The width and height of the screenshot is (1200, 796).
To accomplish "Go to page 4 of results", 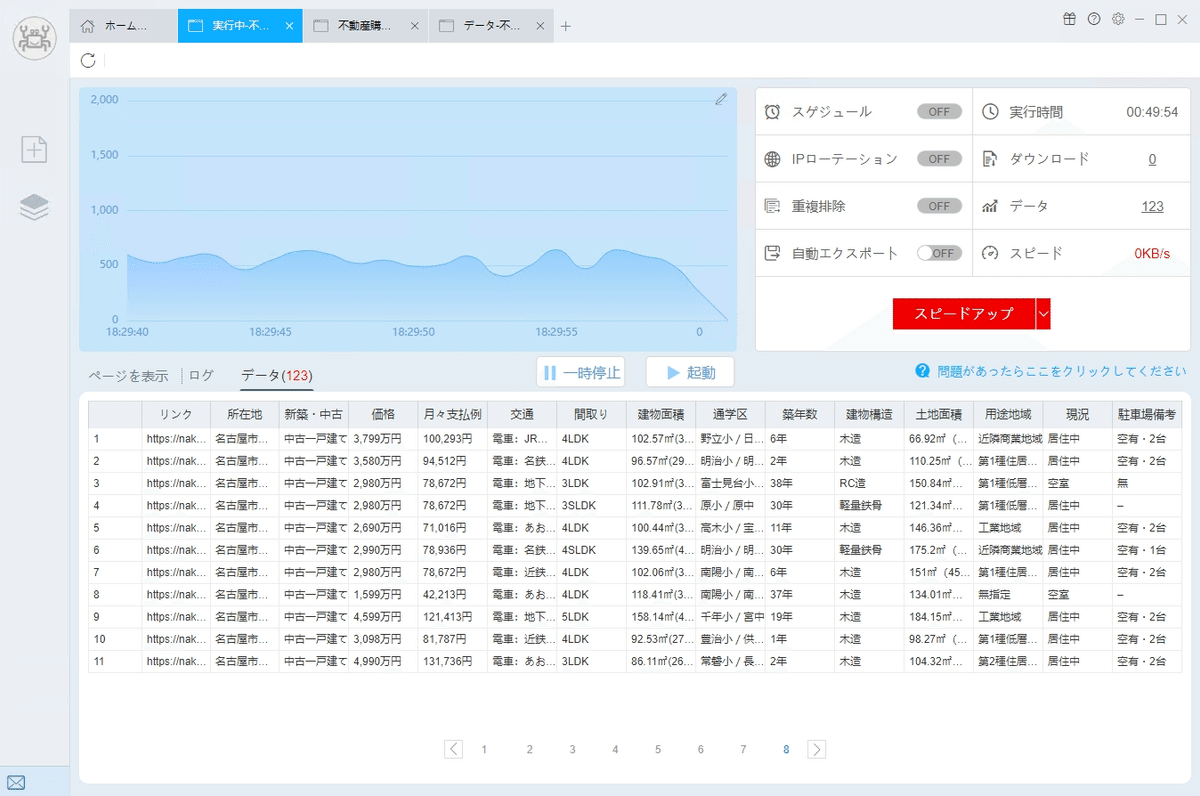I will click(x=615, y=749).
